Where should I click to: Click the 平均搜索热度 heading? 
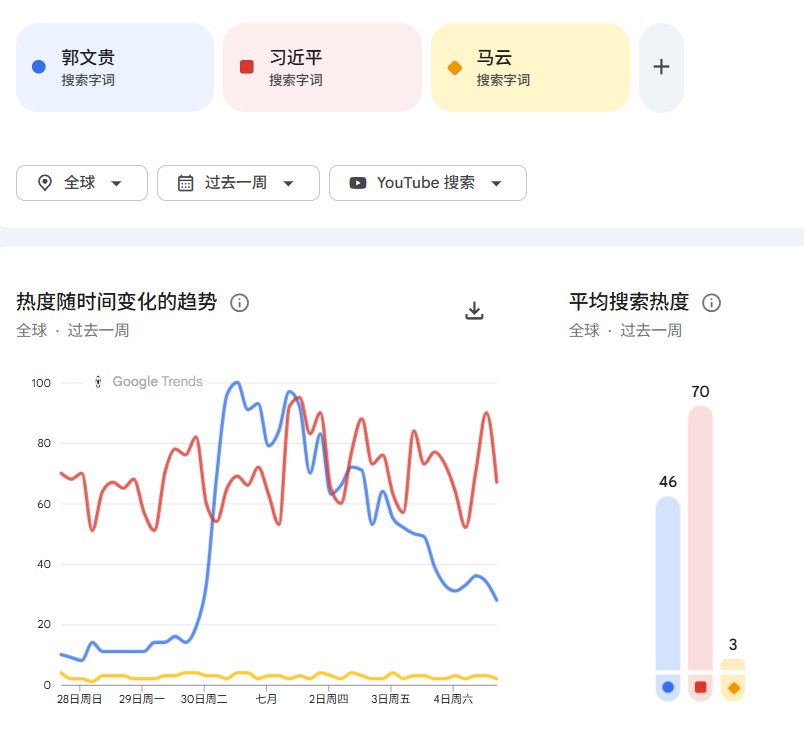[x=629, y=302]
